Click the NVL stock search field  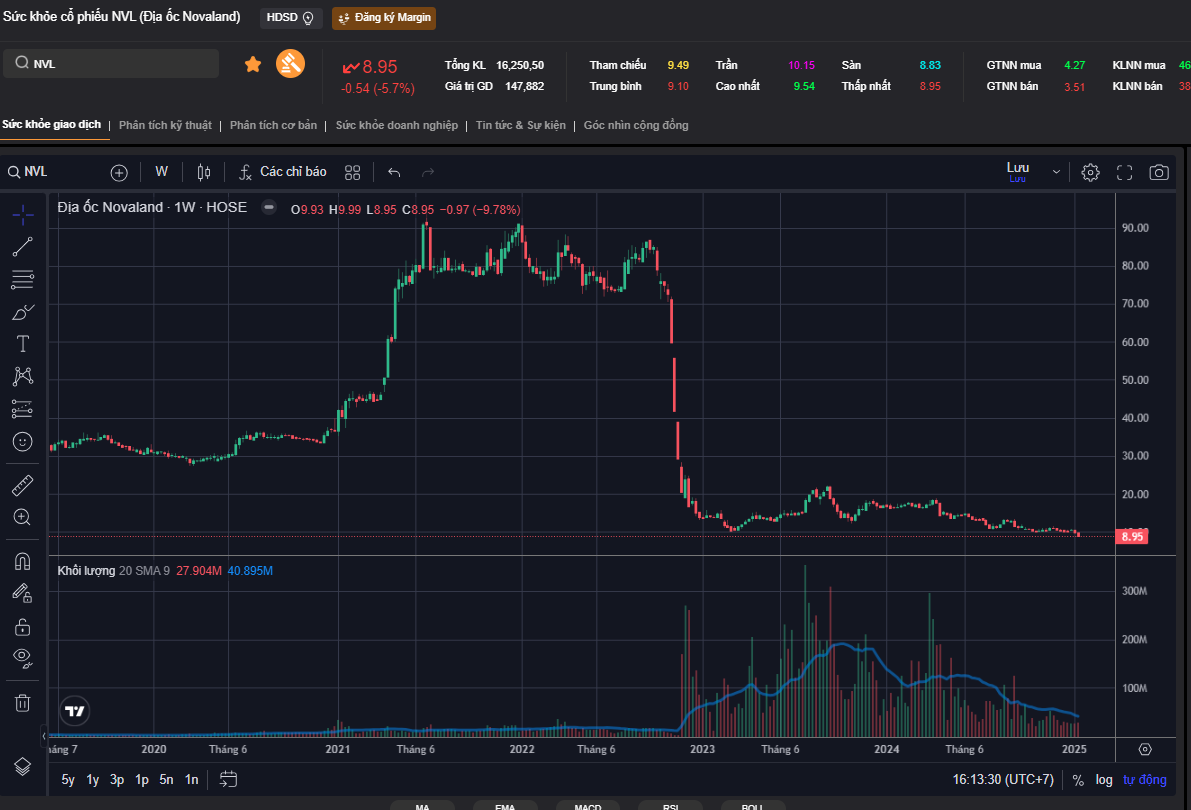coord(112,64)
